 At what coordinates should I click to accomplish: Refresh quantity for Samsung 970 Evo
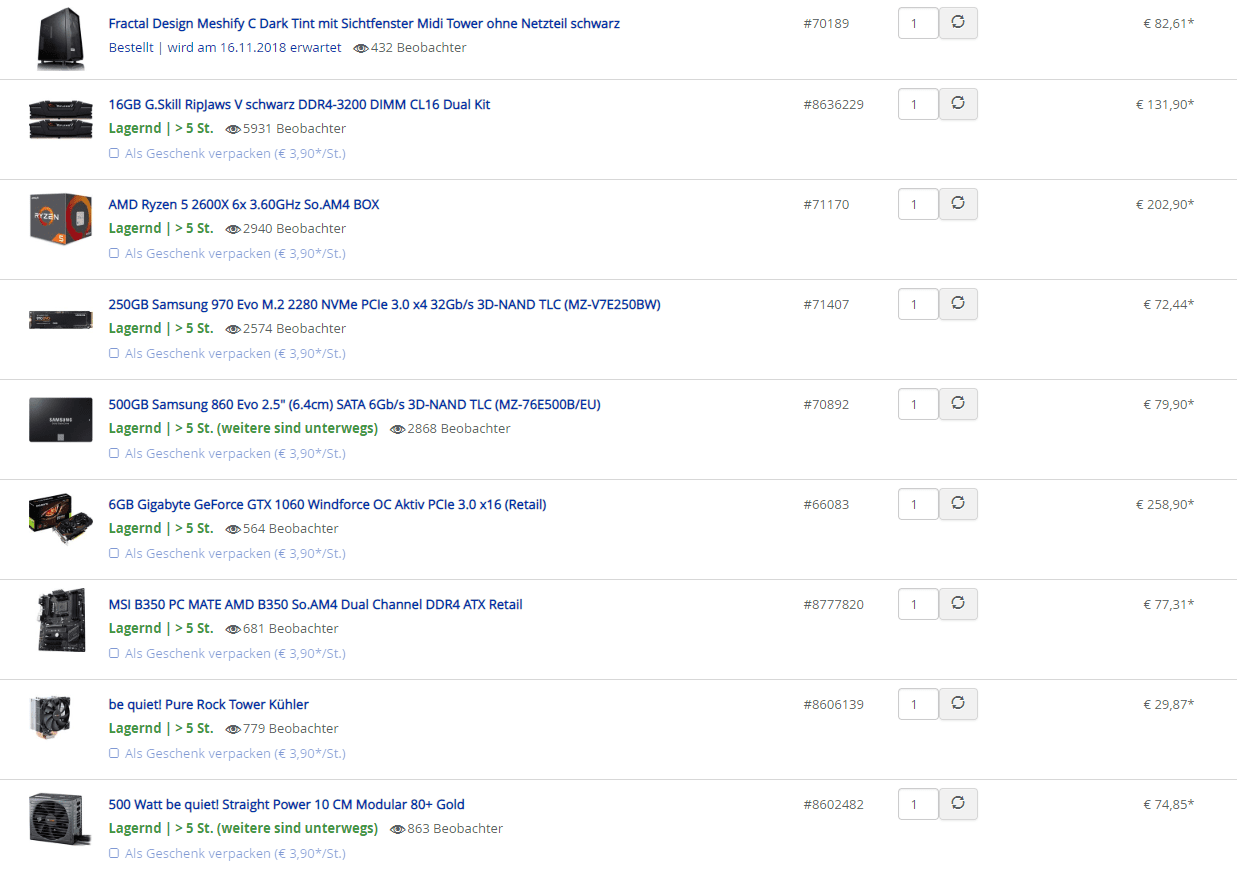pyautogui.click(x=958, y=304)
